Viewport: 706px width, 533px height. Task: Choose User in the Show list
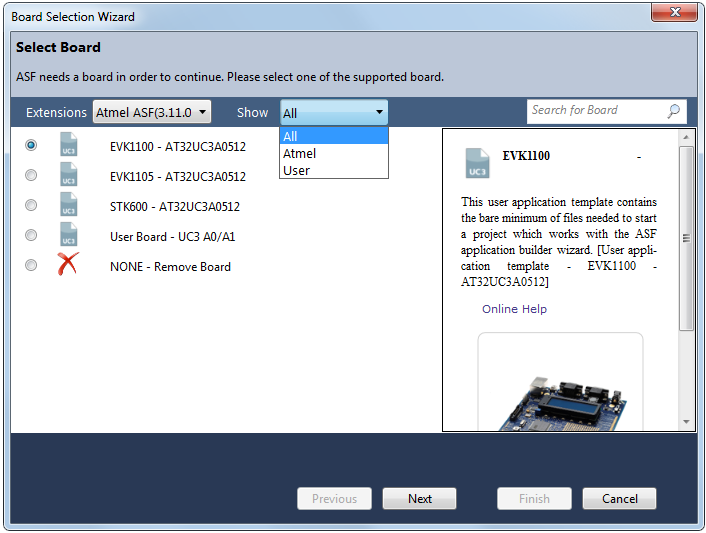coord(334,171)
